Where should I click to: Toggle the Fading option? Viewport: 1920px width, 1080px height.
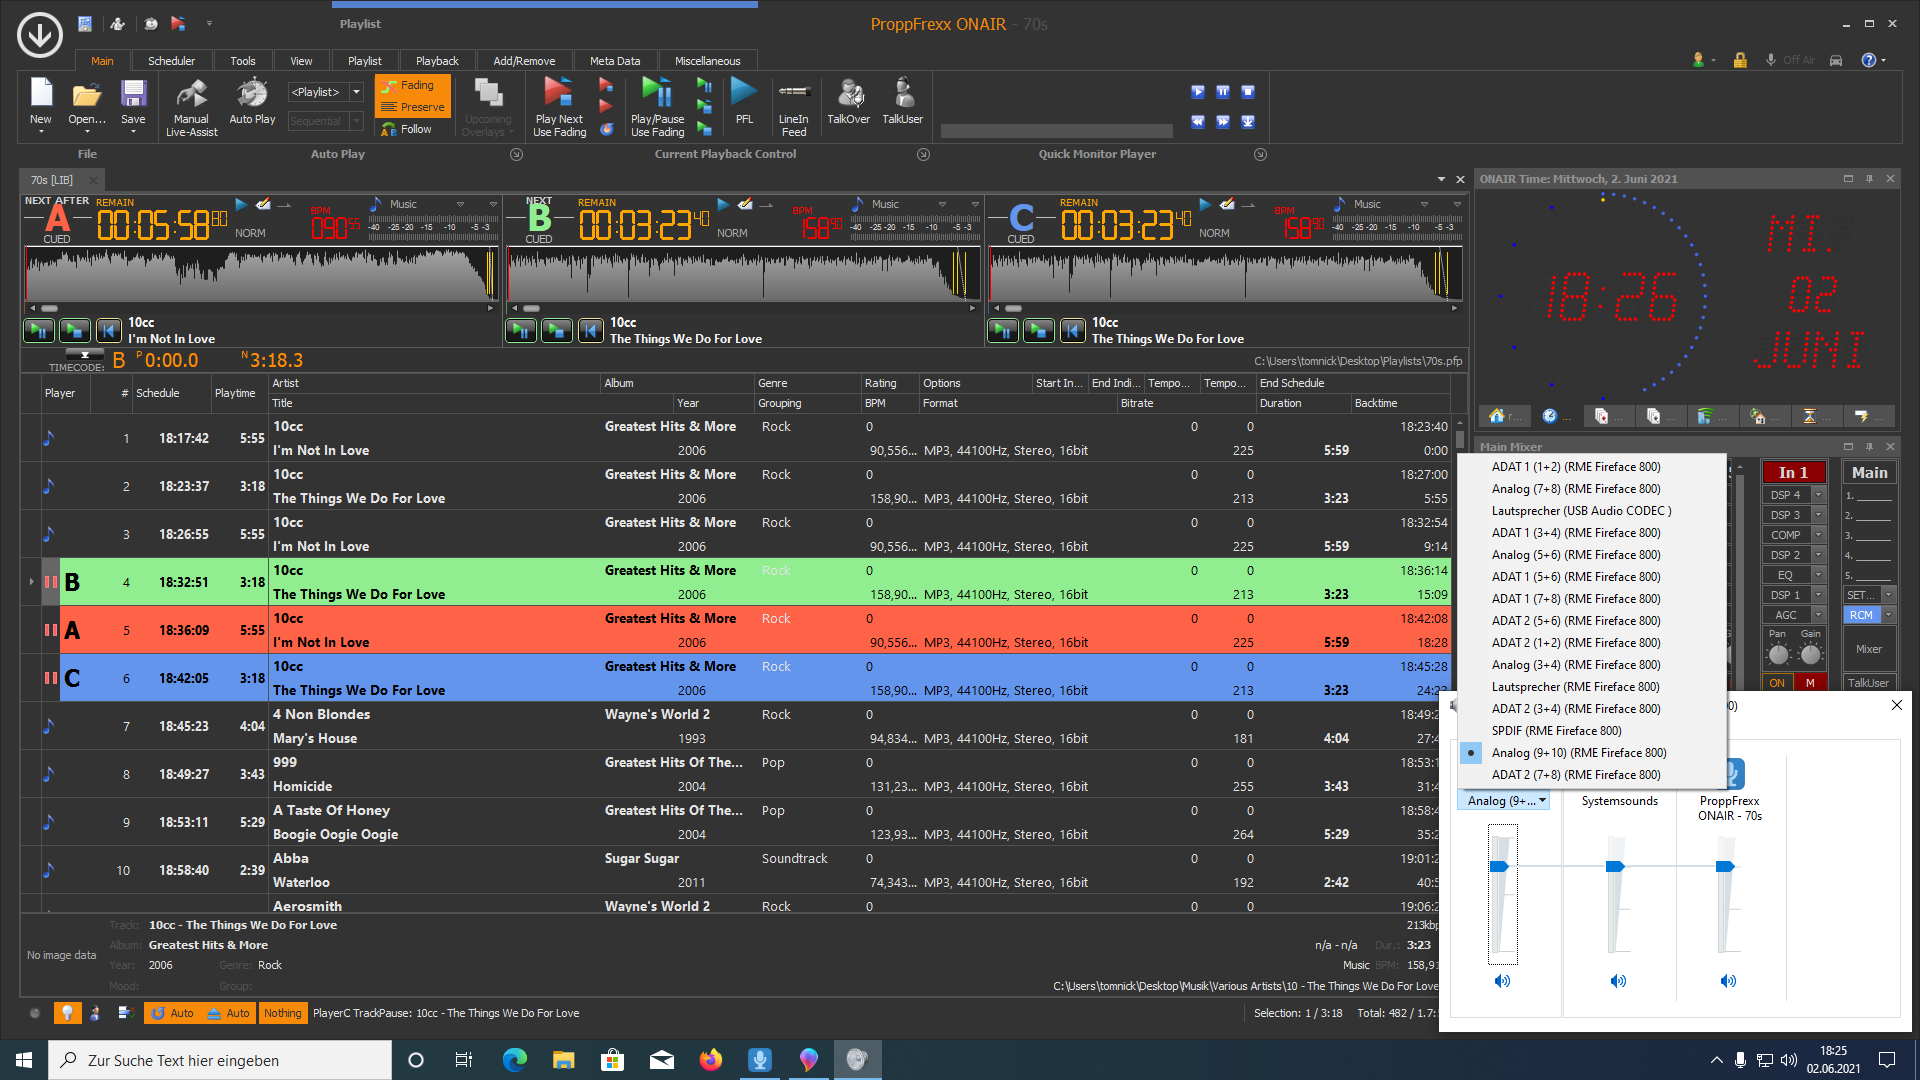click(x=412, y=86)
